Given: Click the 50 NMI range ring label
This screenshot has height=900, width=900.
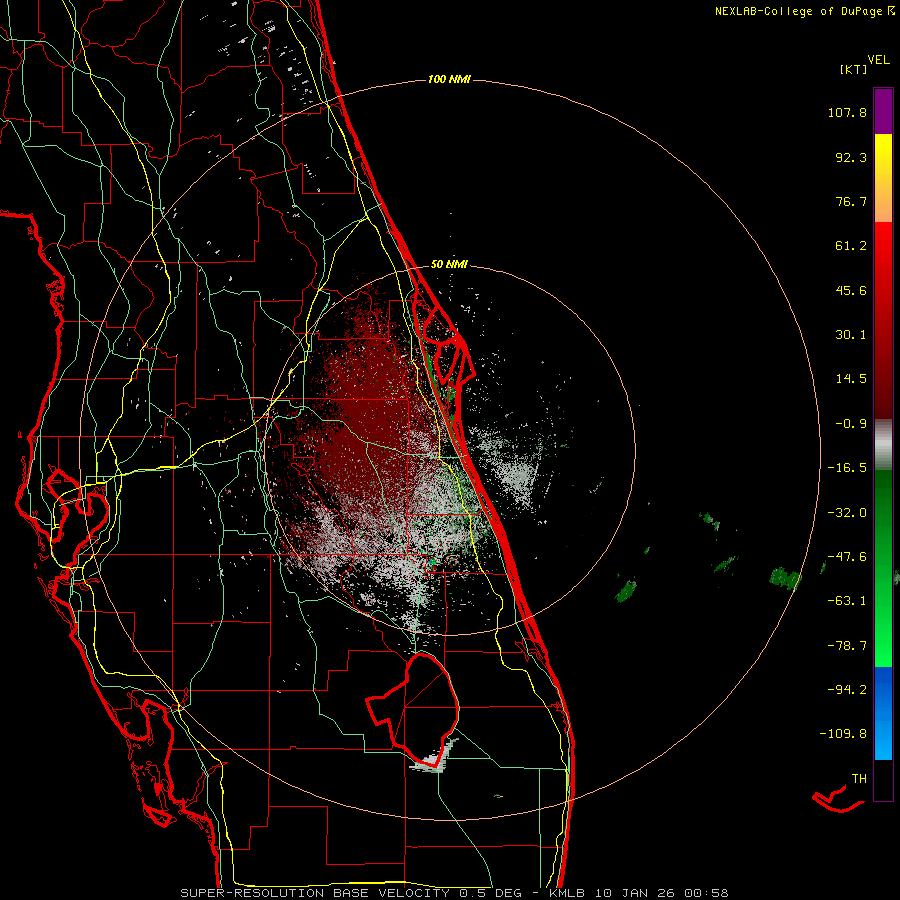Looking at the screenshot, I should pyautogui.click(x=449, y=265).
